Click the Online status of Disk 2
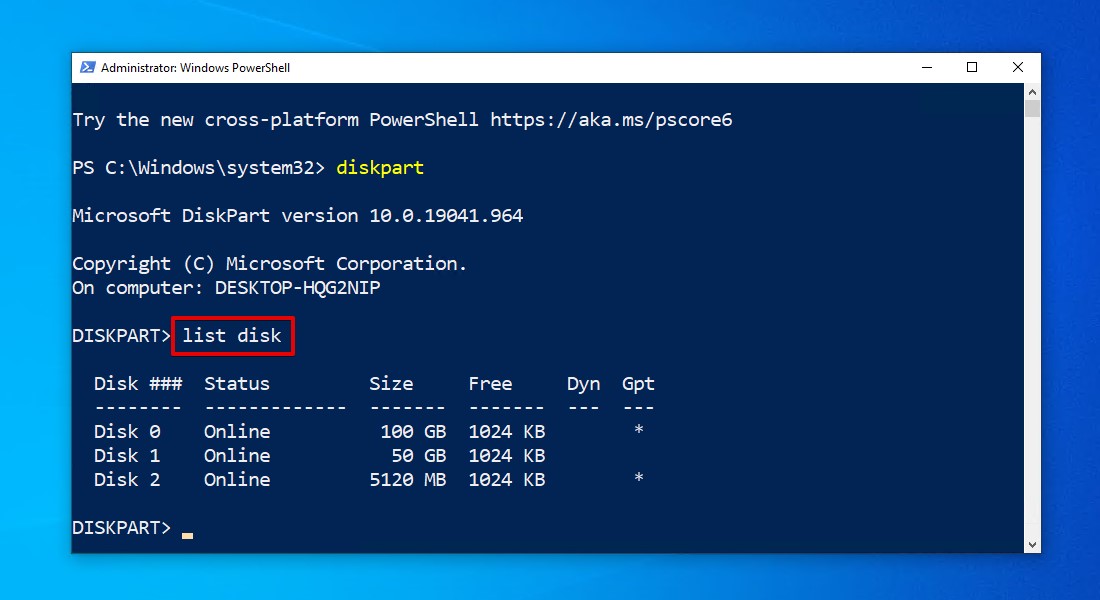 [x=237, y=479]
